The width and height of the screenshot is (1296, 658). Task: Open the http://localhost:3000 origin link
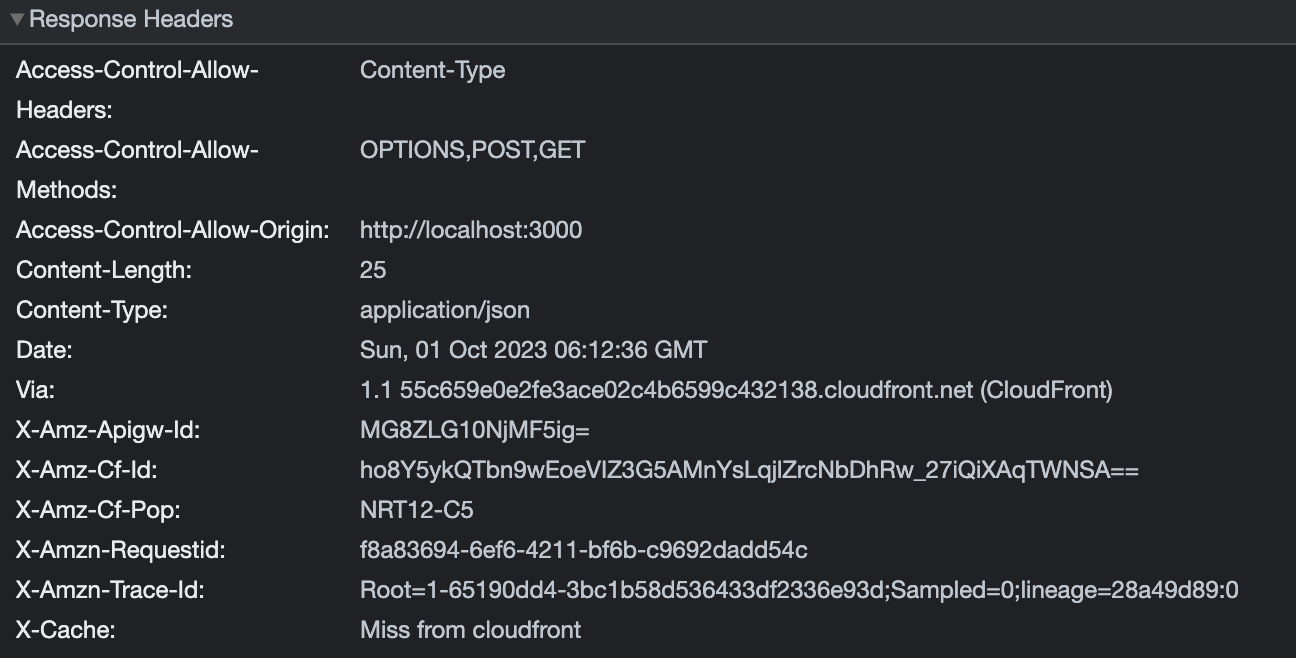471,230
